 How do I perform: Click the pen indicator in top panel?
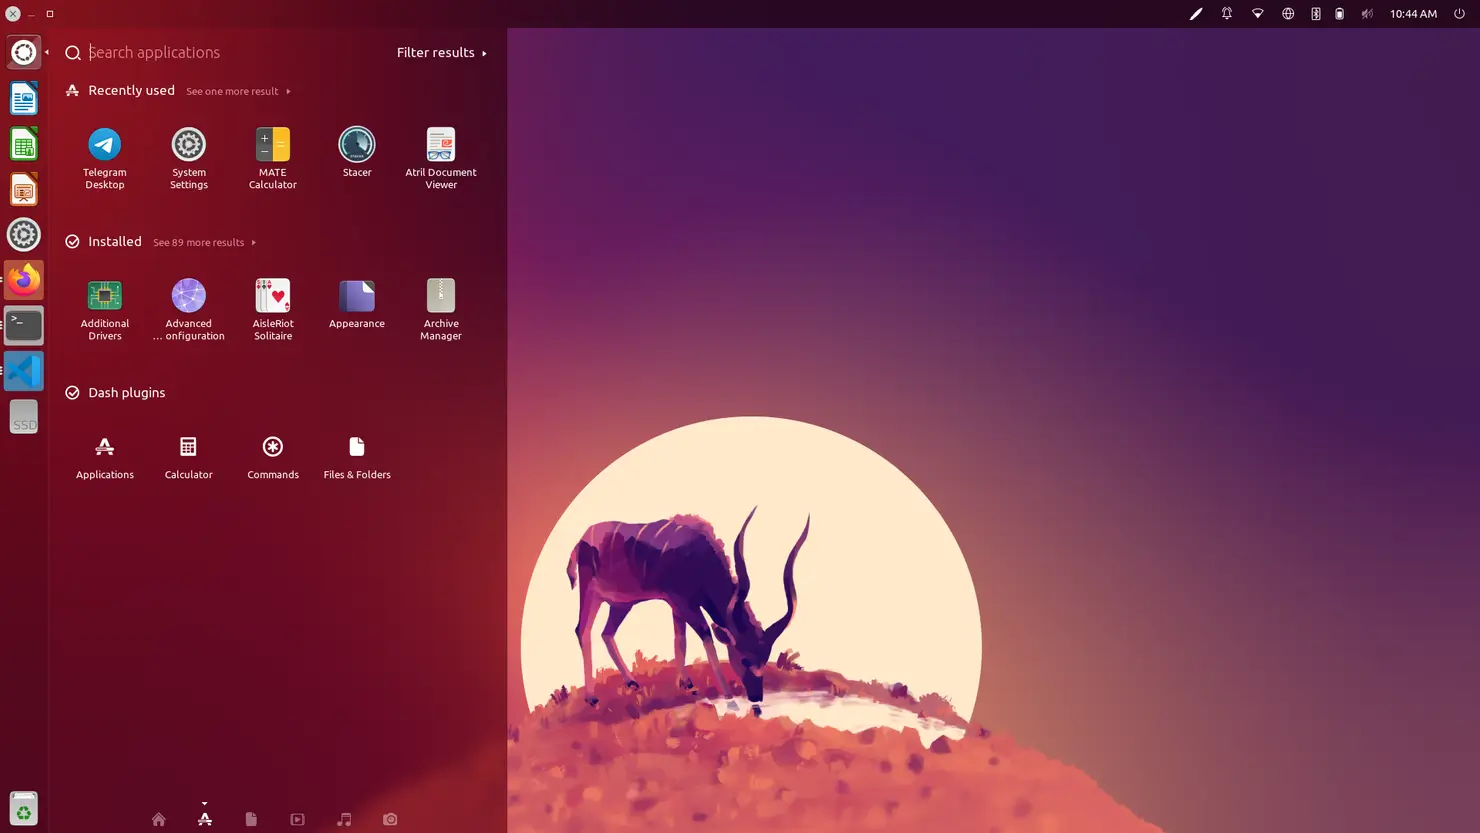tap(1195, 14)
